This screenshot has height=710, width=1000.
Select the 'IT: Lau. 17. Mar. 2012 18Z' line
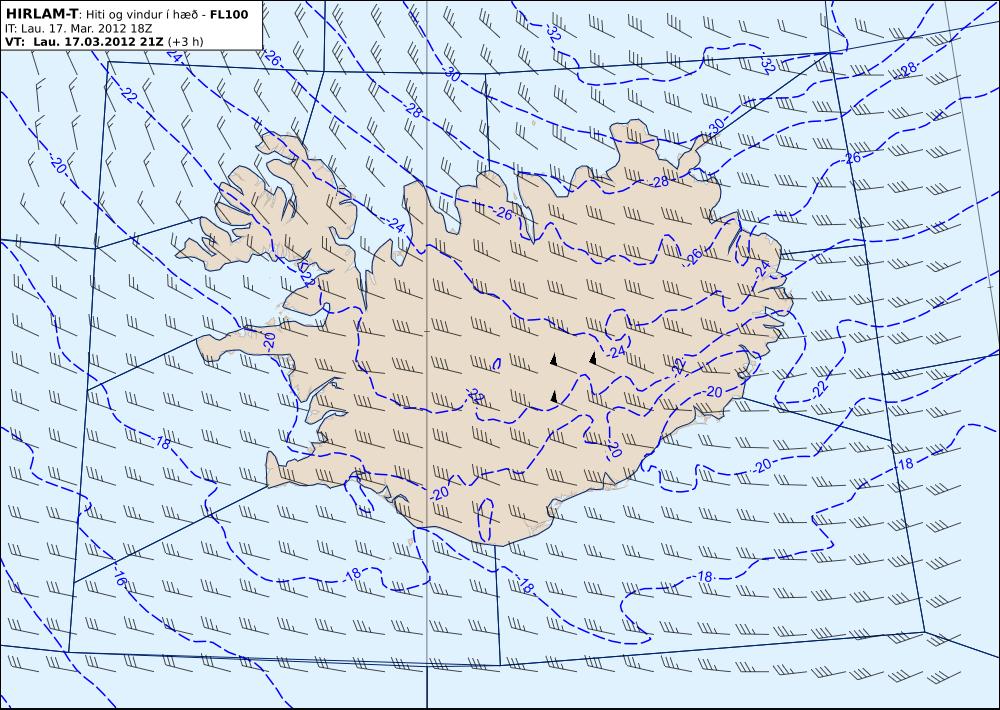78,29
